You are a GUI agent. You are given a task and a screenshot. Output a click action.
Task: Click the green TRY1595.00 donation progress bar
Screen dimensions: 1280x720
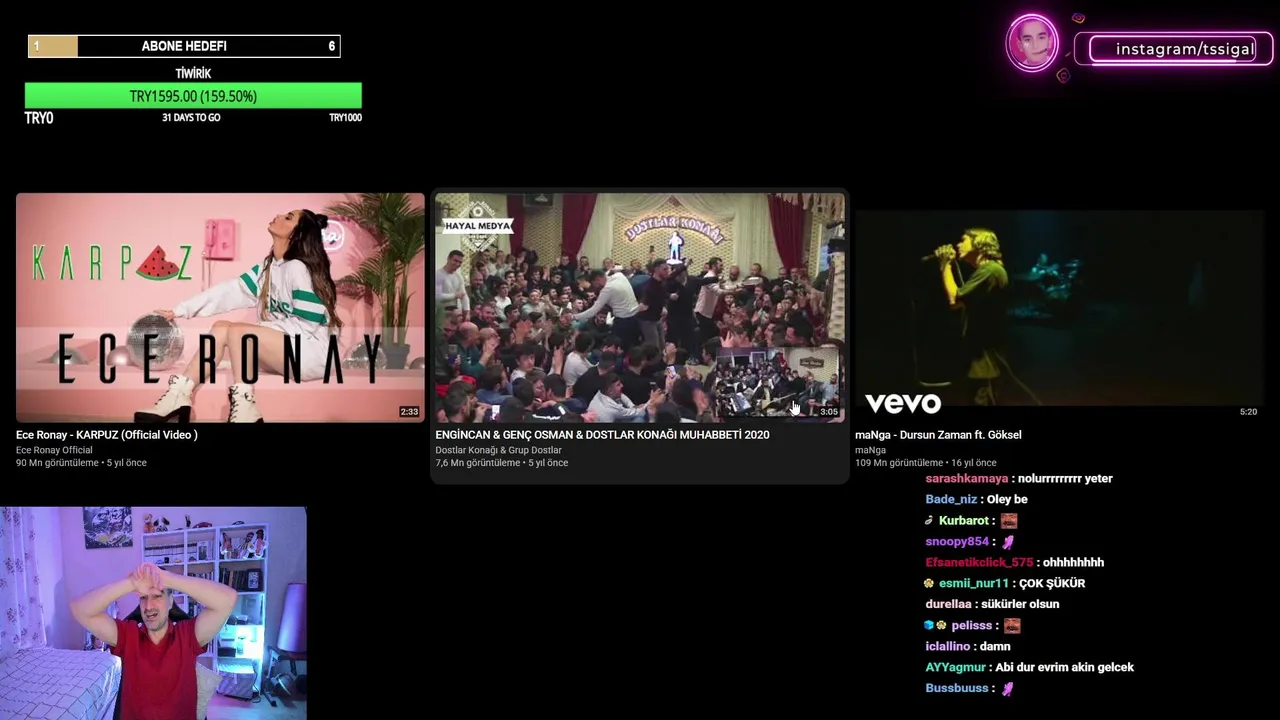pyautogui.click(x=193, y=96)
